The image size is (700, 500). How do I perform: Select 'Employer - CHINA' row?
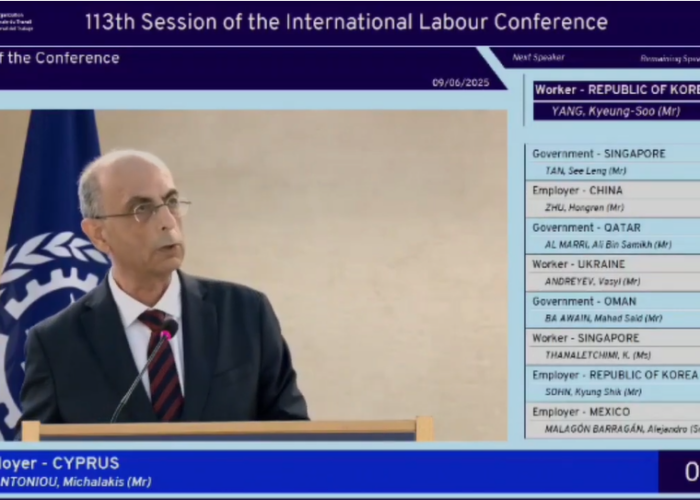click(x=613, y=191)
